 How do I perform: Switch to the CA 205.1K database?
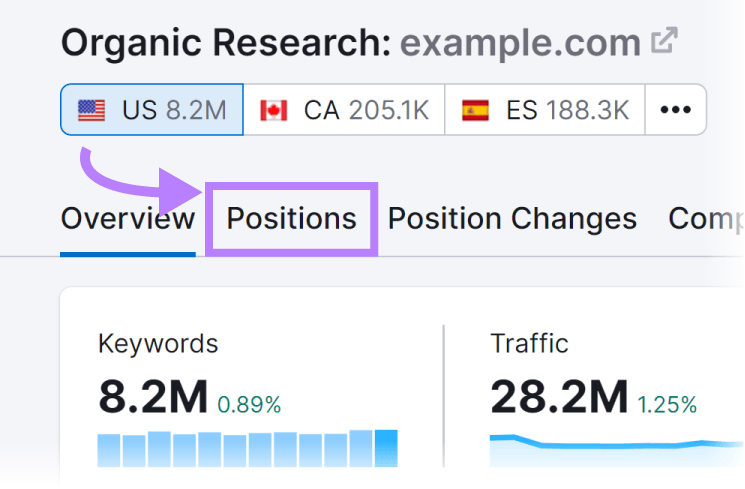[344, 110]
